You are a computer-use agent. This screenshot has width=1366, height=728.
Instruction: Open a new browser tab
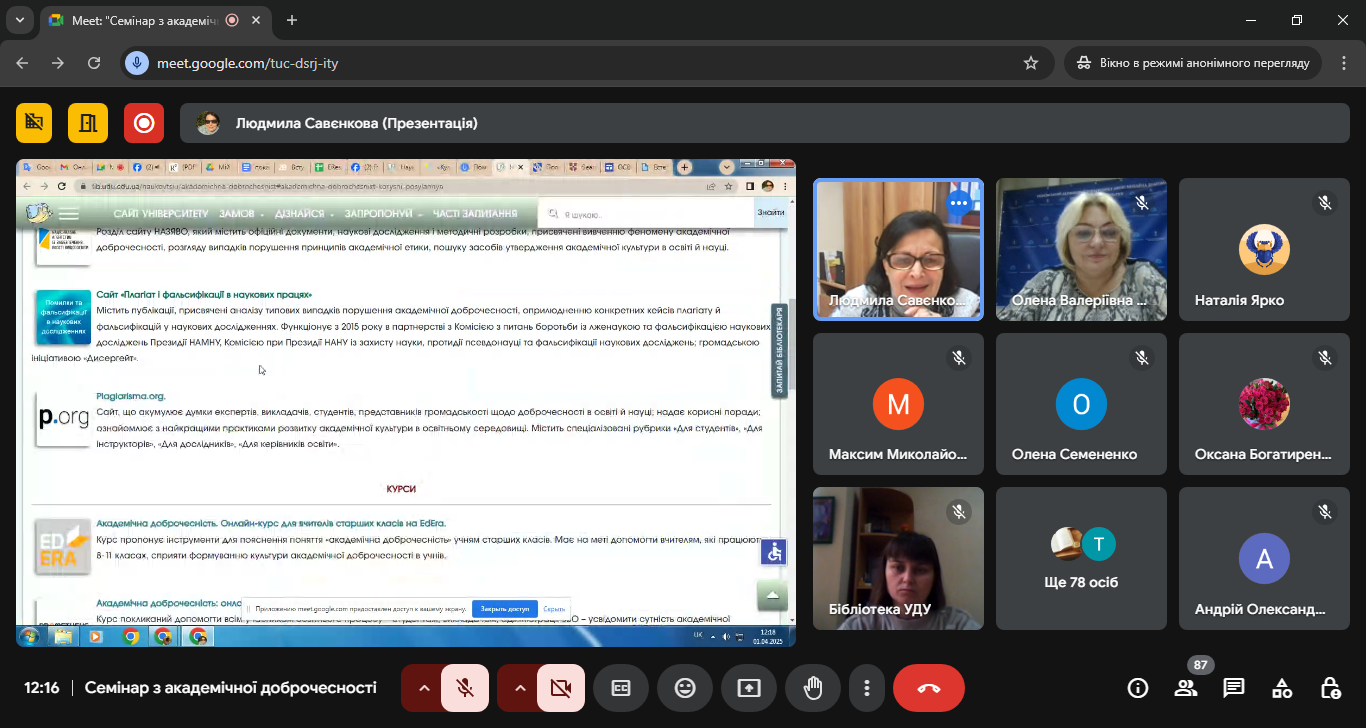292,20
